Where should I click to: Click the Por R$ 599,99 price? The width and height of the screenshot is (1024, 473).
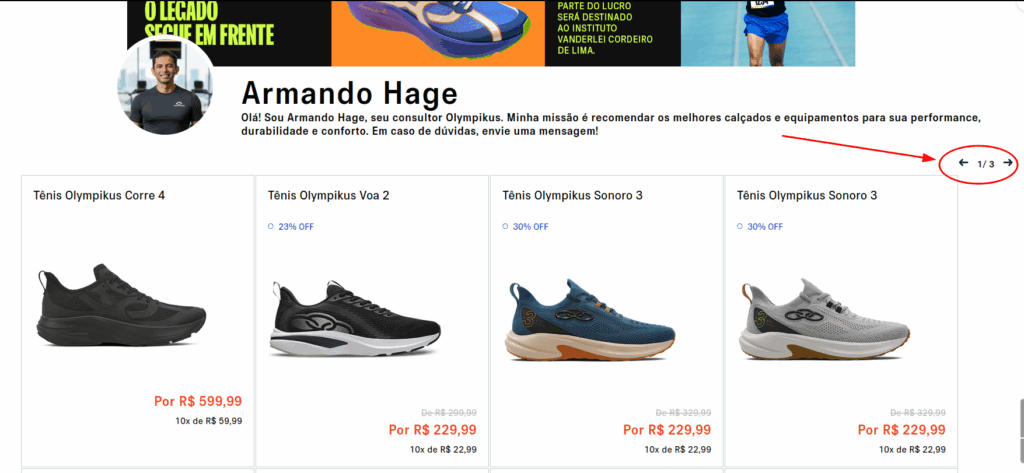198,401
